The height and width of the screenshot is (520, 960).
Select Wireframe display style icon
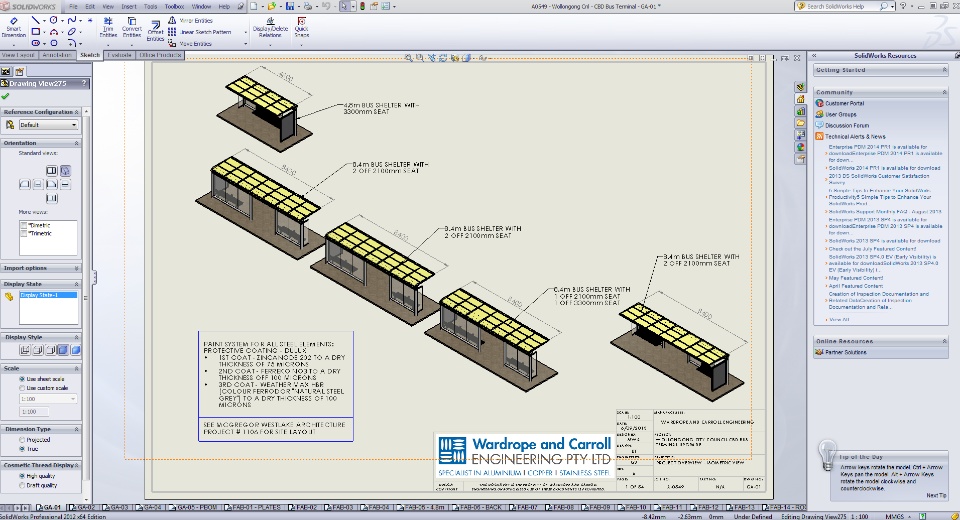tap(24, 350)
